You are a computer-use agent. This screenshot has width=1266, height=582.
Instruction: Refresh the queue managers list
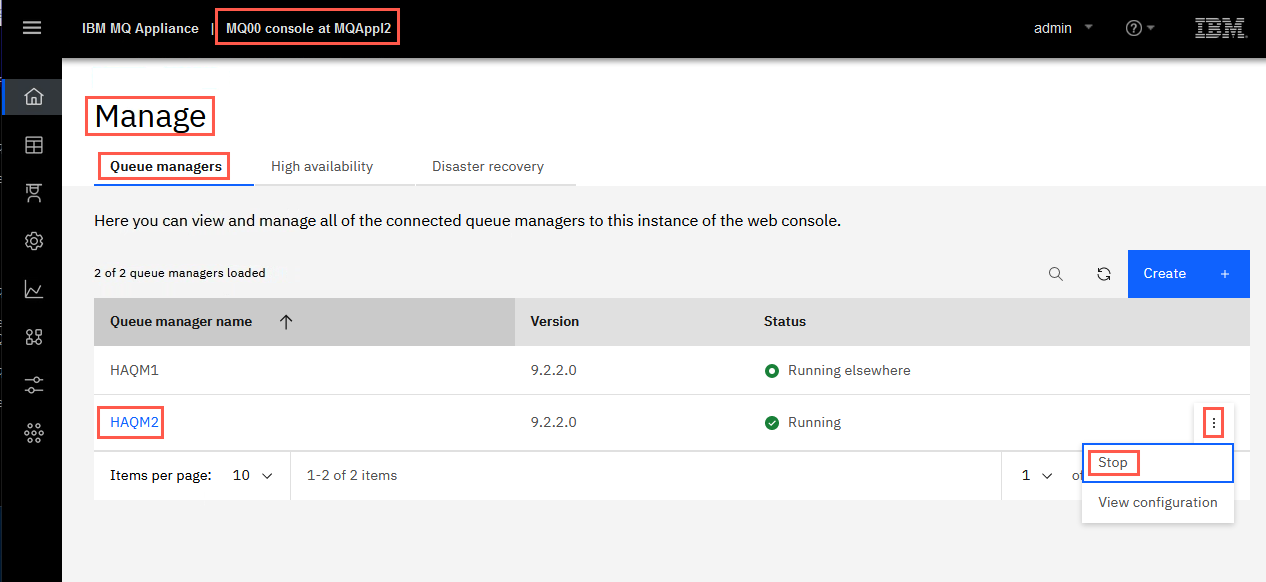pyautogui.click(x=1104, y=274)
